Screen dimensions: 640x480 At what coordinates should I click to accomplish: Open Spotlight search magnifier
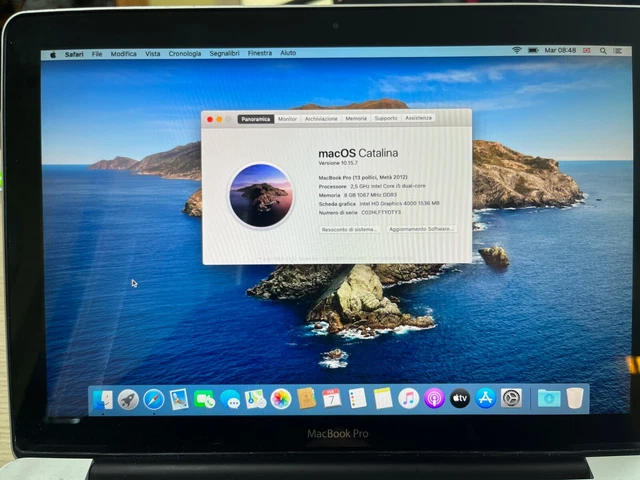click(603, 51)
